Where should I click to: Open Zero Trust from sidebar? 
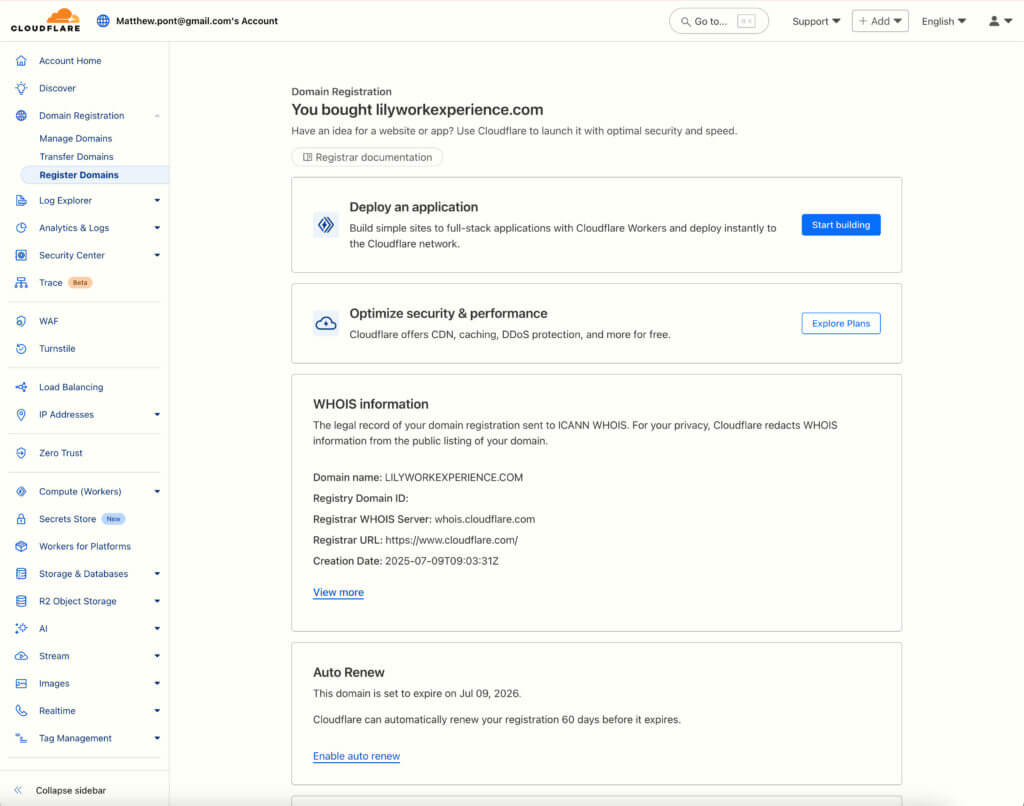[x=61, y=453]
